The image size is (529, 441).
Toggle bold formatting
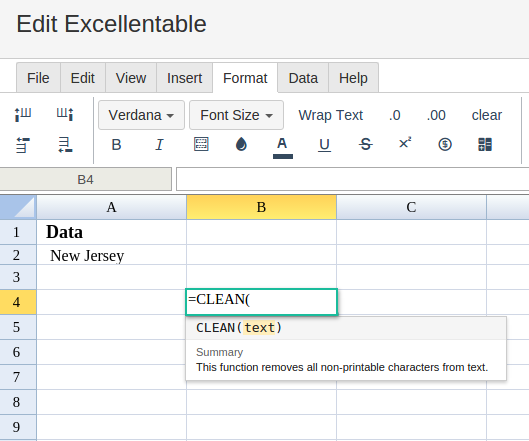click(x=116, y=145)
